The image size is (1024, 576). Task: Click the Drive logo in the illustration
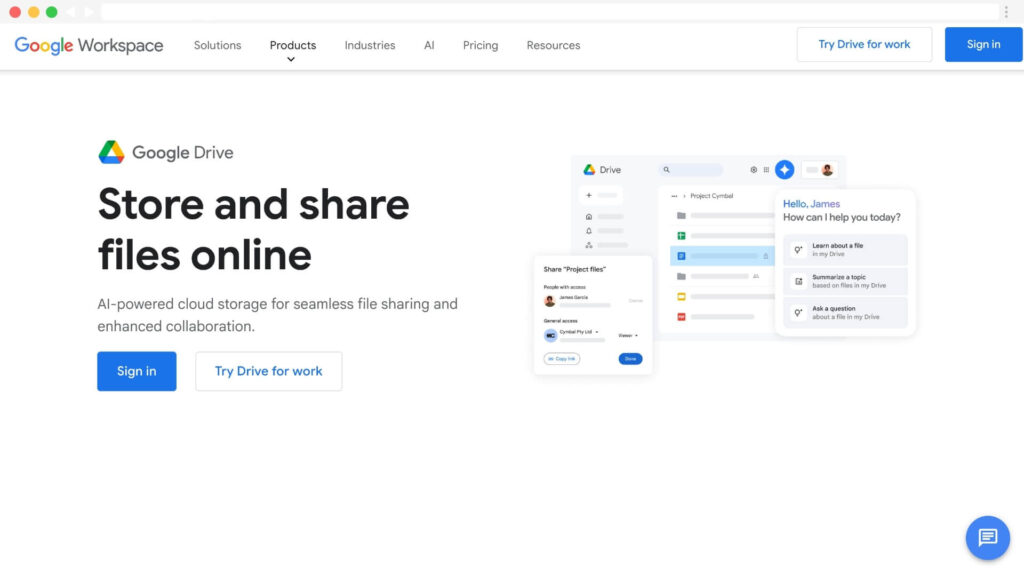coord(589,170)
